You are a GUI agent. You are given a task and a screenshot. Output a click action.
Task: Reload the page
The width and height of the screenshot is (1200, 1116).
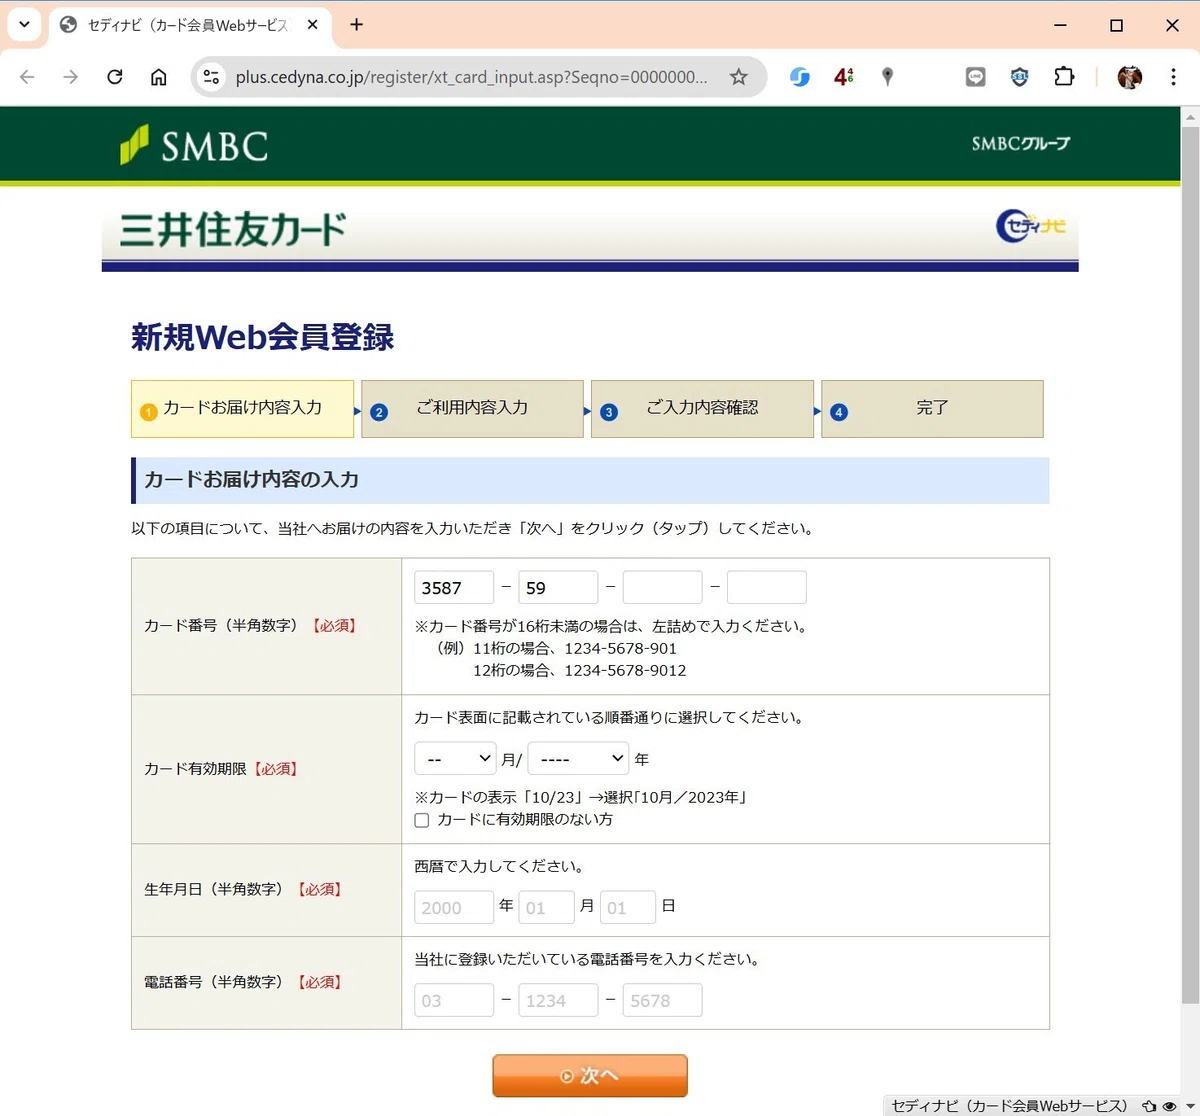(x=114, y=77)
